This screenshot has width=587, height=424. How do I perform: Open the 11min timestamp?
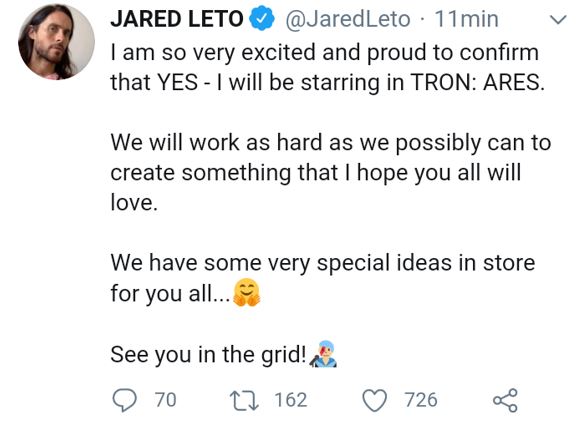[466, 19]
